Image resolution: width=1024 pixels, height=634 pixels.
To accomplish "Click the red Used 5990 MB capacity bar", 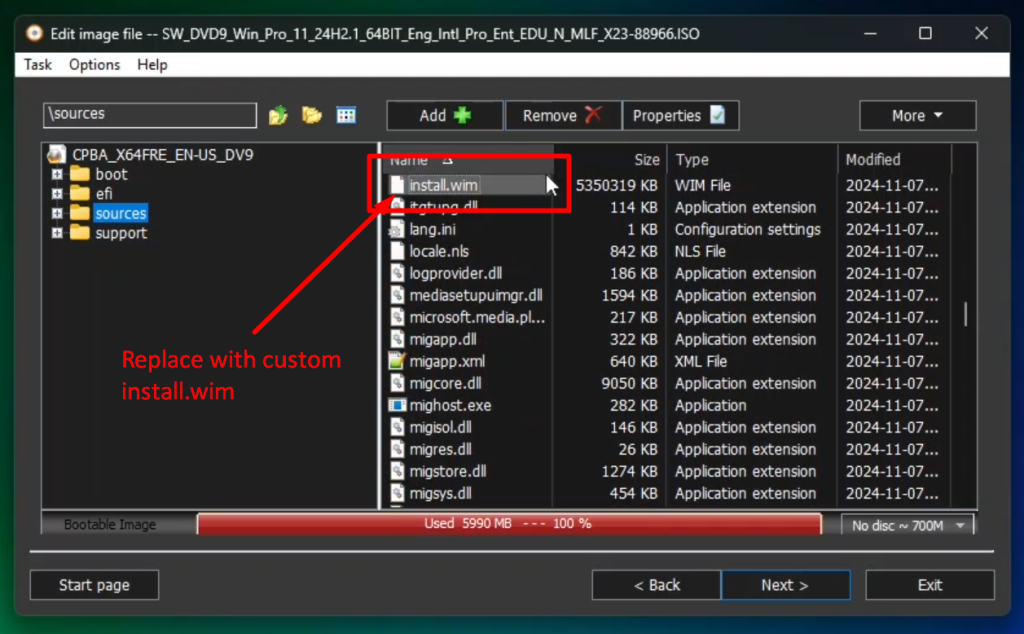I will 508,524.
